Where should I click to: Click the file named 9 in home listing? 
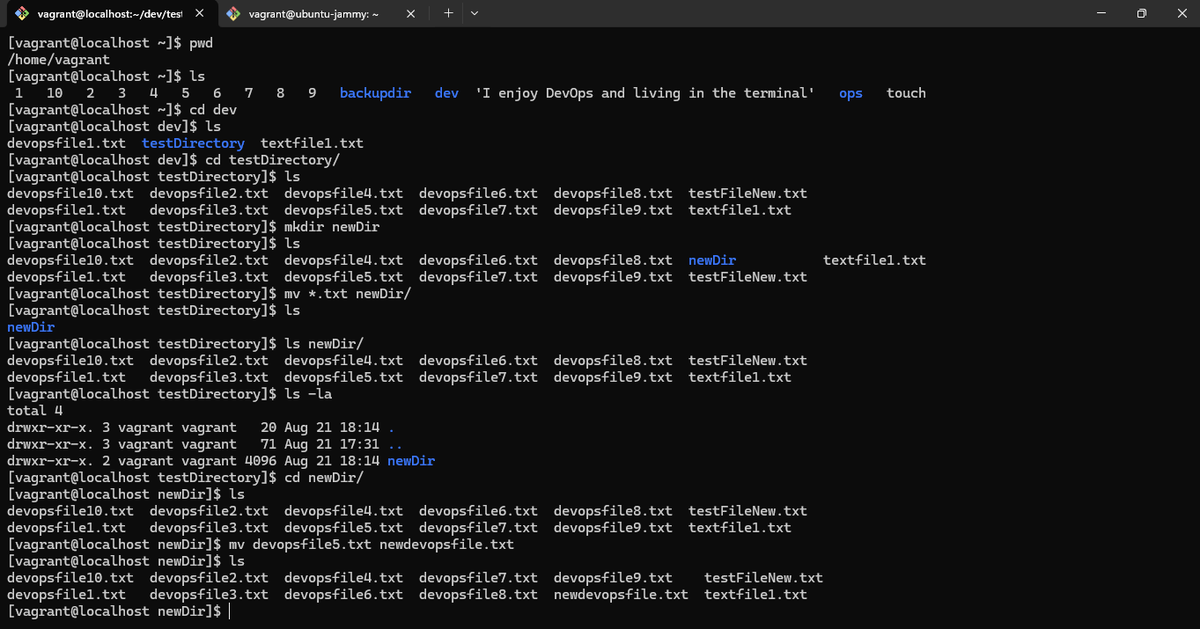[313, 93]
